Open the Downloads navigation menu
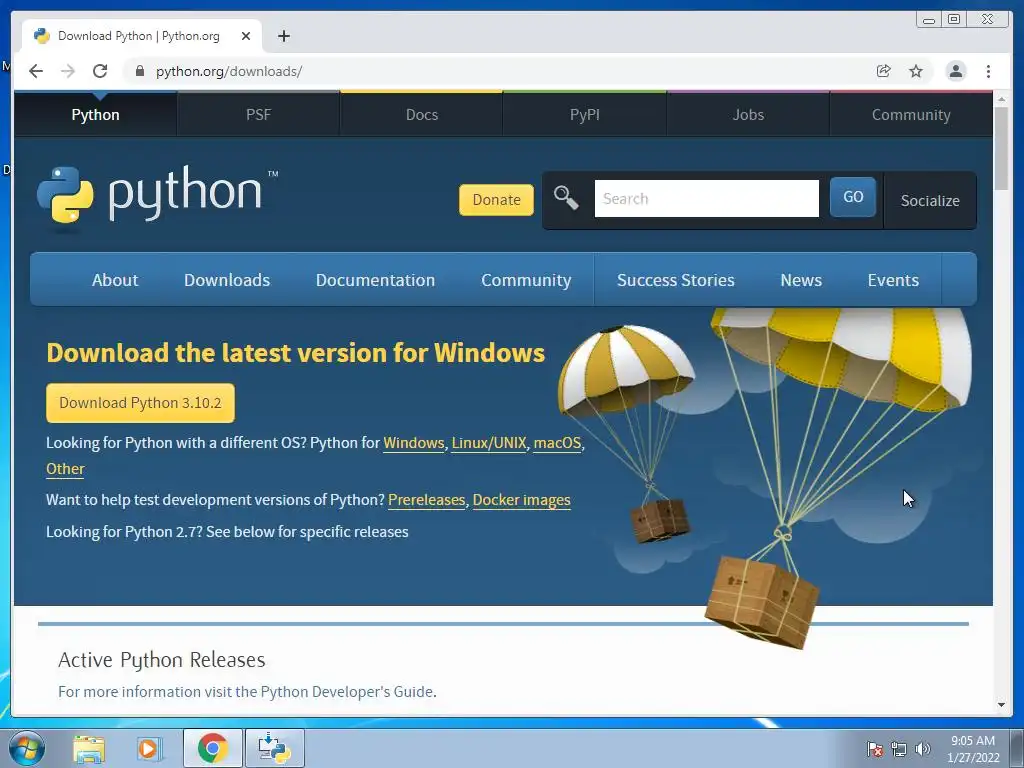Image resolution: width=1024 pixels, height=768 pixels. 227,280
